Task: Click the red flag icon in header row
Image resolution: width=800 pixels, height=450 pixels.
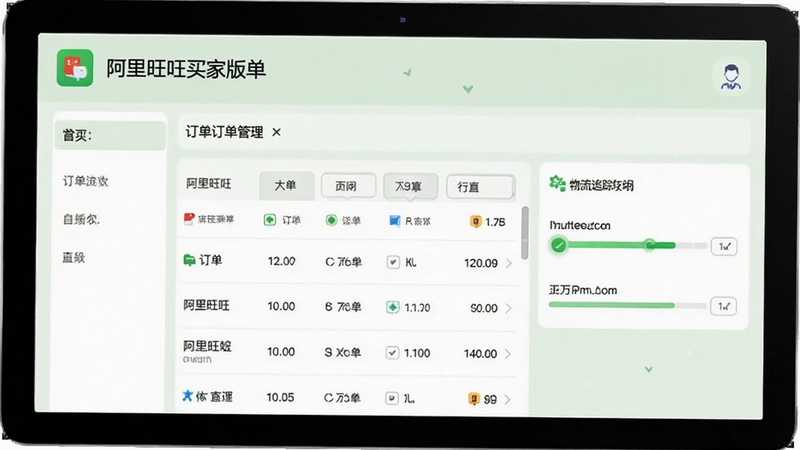Action: click(189, 219)
